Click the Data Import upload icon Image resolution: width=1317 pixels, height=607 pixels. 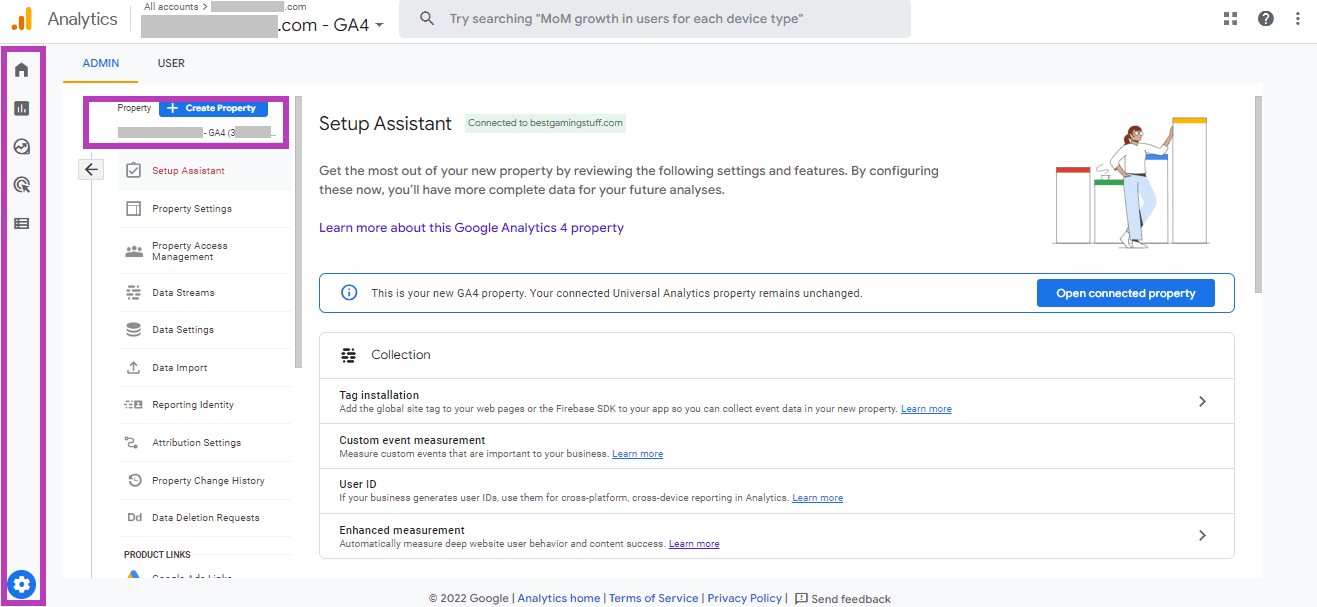(133, 368)
